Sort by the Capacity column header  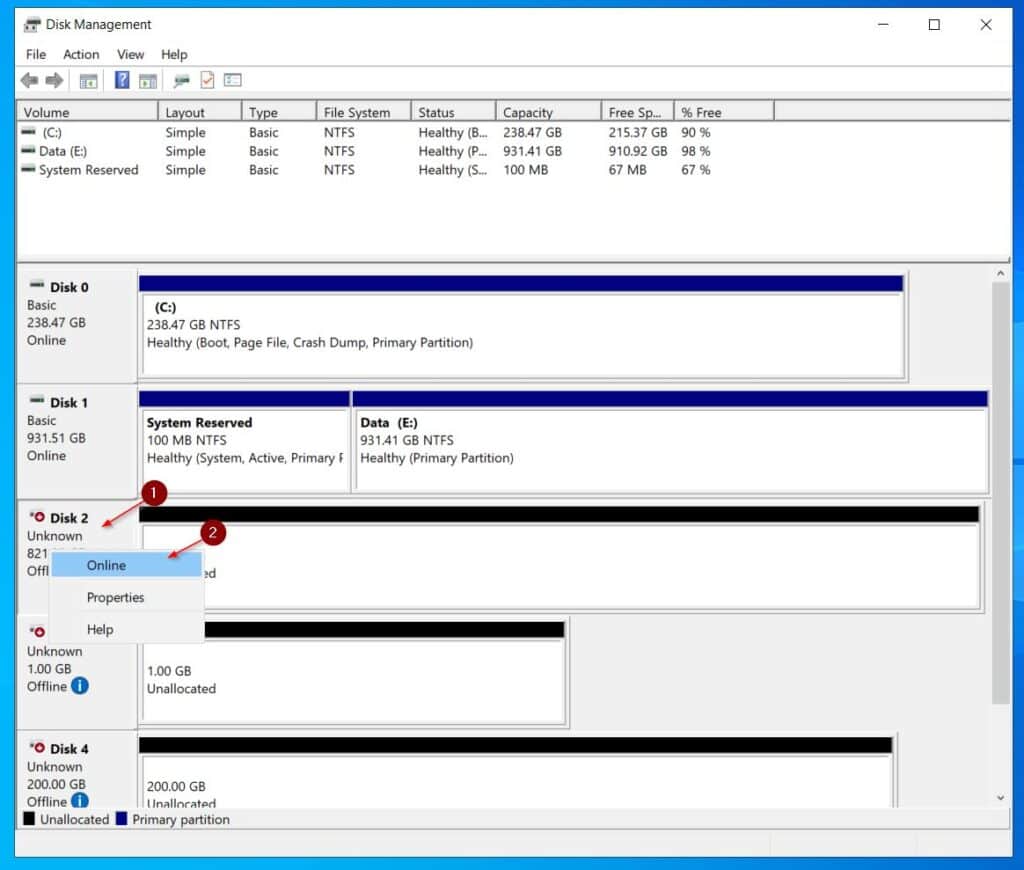(548, 112)
